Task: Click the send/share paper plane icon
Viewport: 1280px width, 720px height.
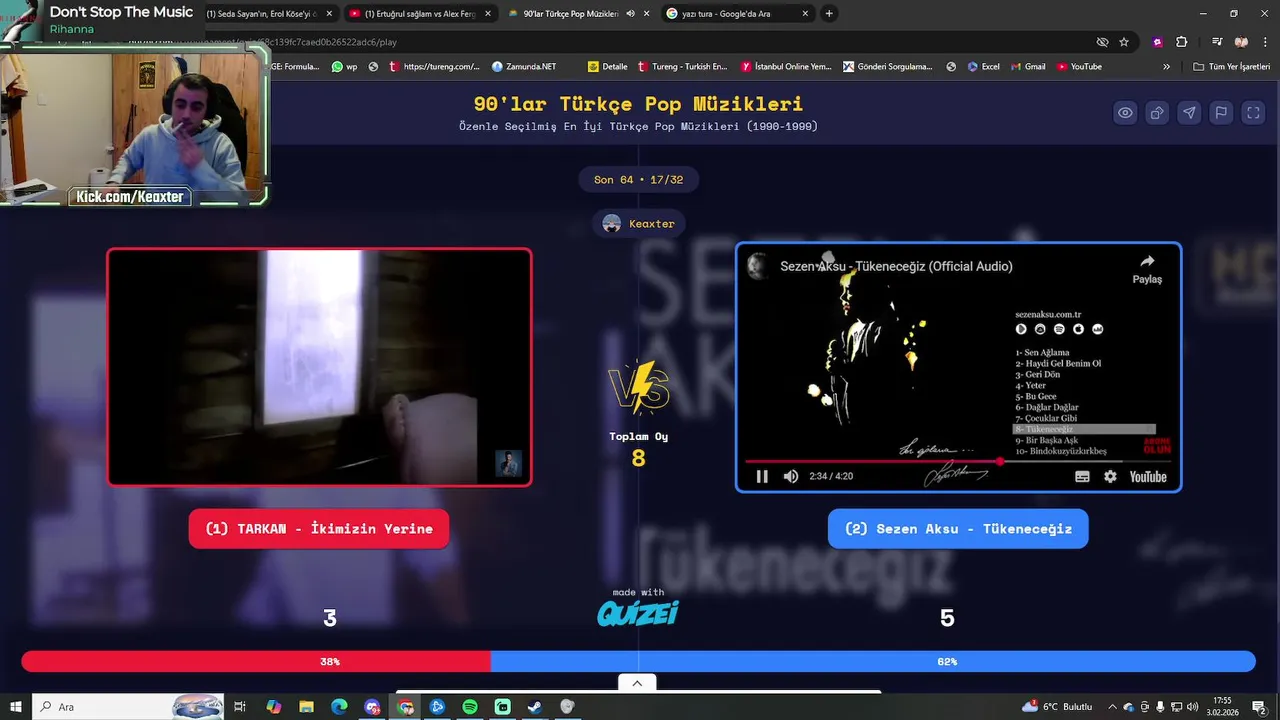Action: point(1189,113)
